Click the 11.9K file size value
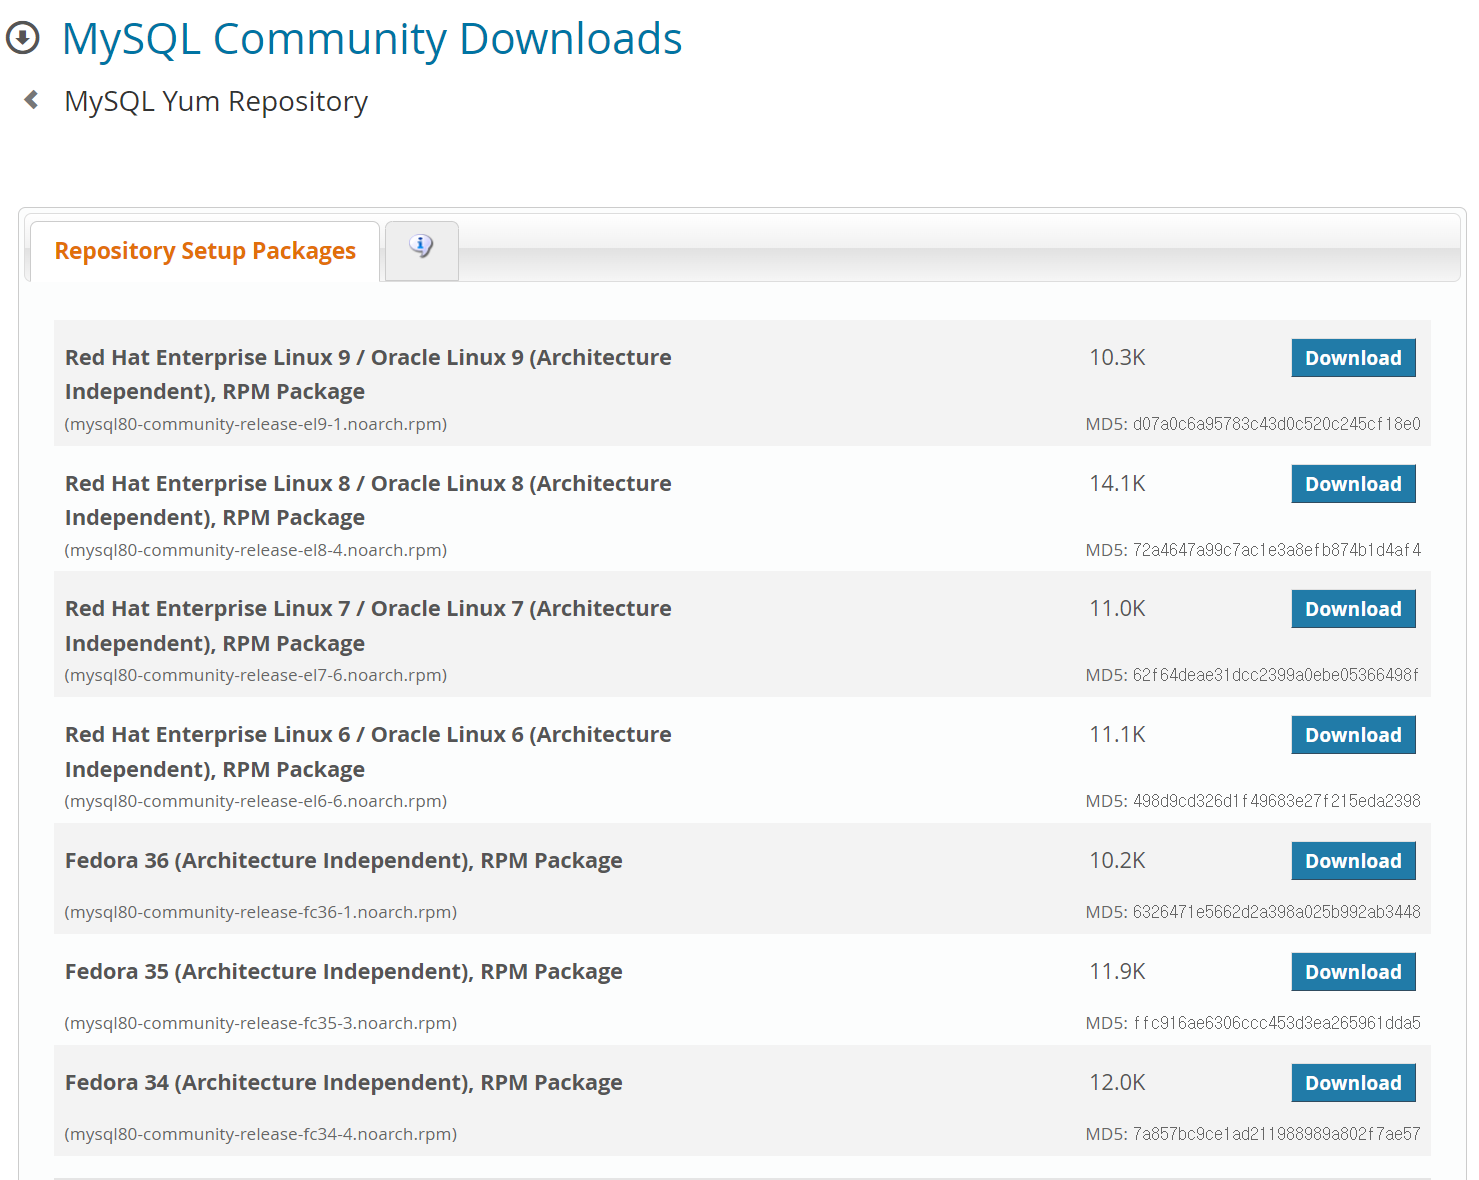The height and width of the screenshot is (1180, 1479). (1117, 972)
